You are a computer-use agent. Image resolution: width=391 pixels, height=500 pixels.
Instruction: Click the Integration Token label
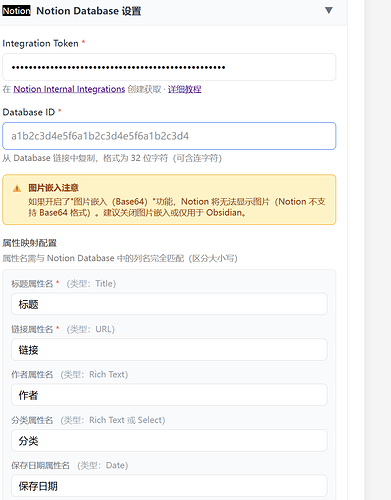point(40,43)
